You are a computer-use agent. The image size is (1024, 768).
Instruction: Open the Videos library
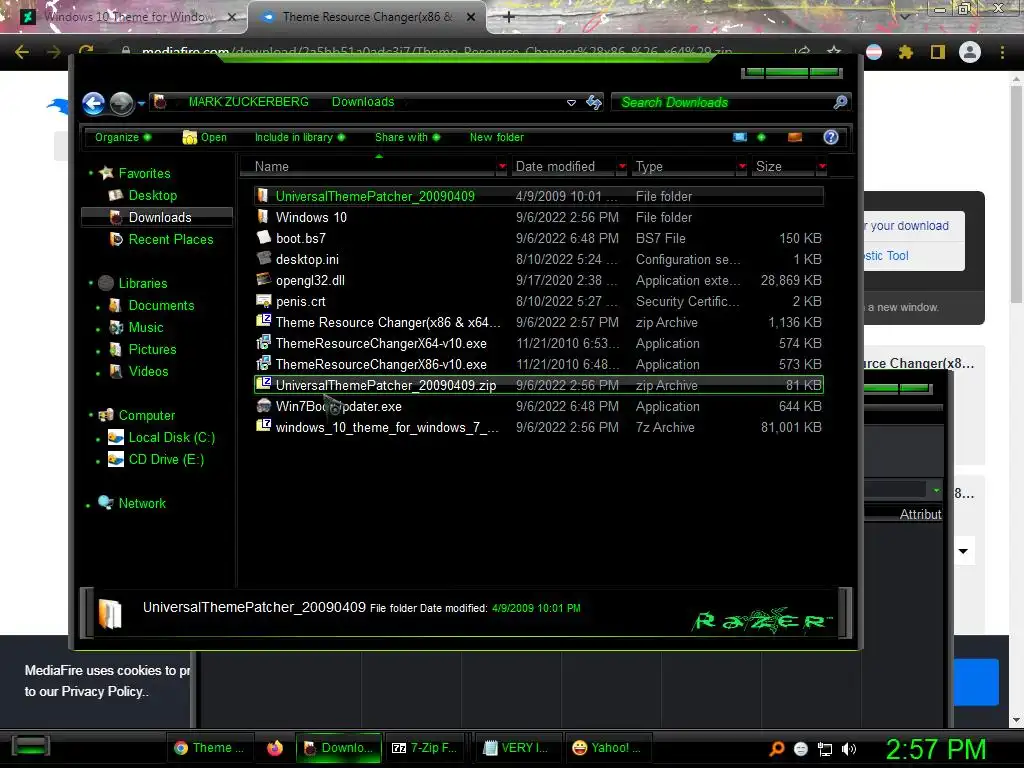point(148,371)
